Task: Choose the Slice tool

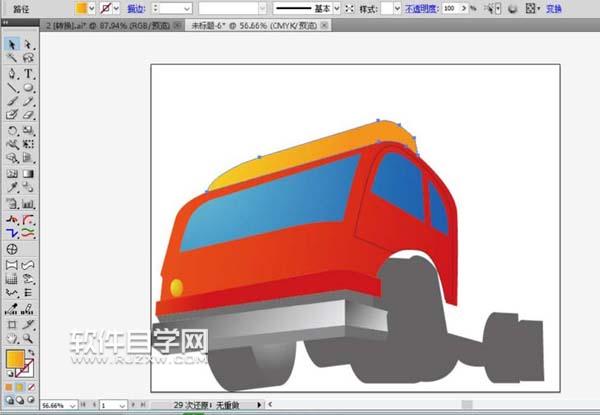Action: click(x=28, y=324)
